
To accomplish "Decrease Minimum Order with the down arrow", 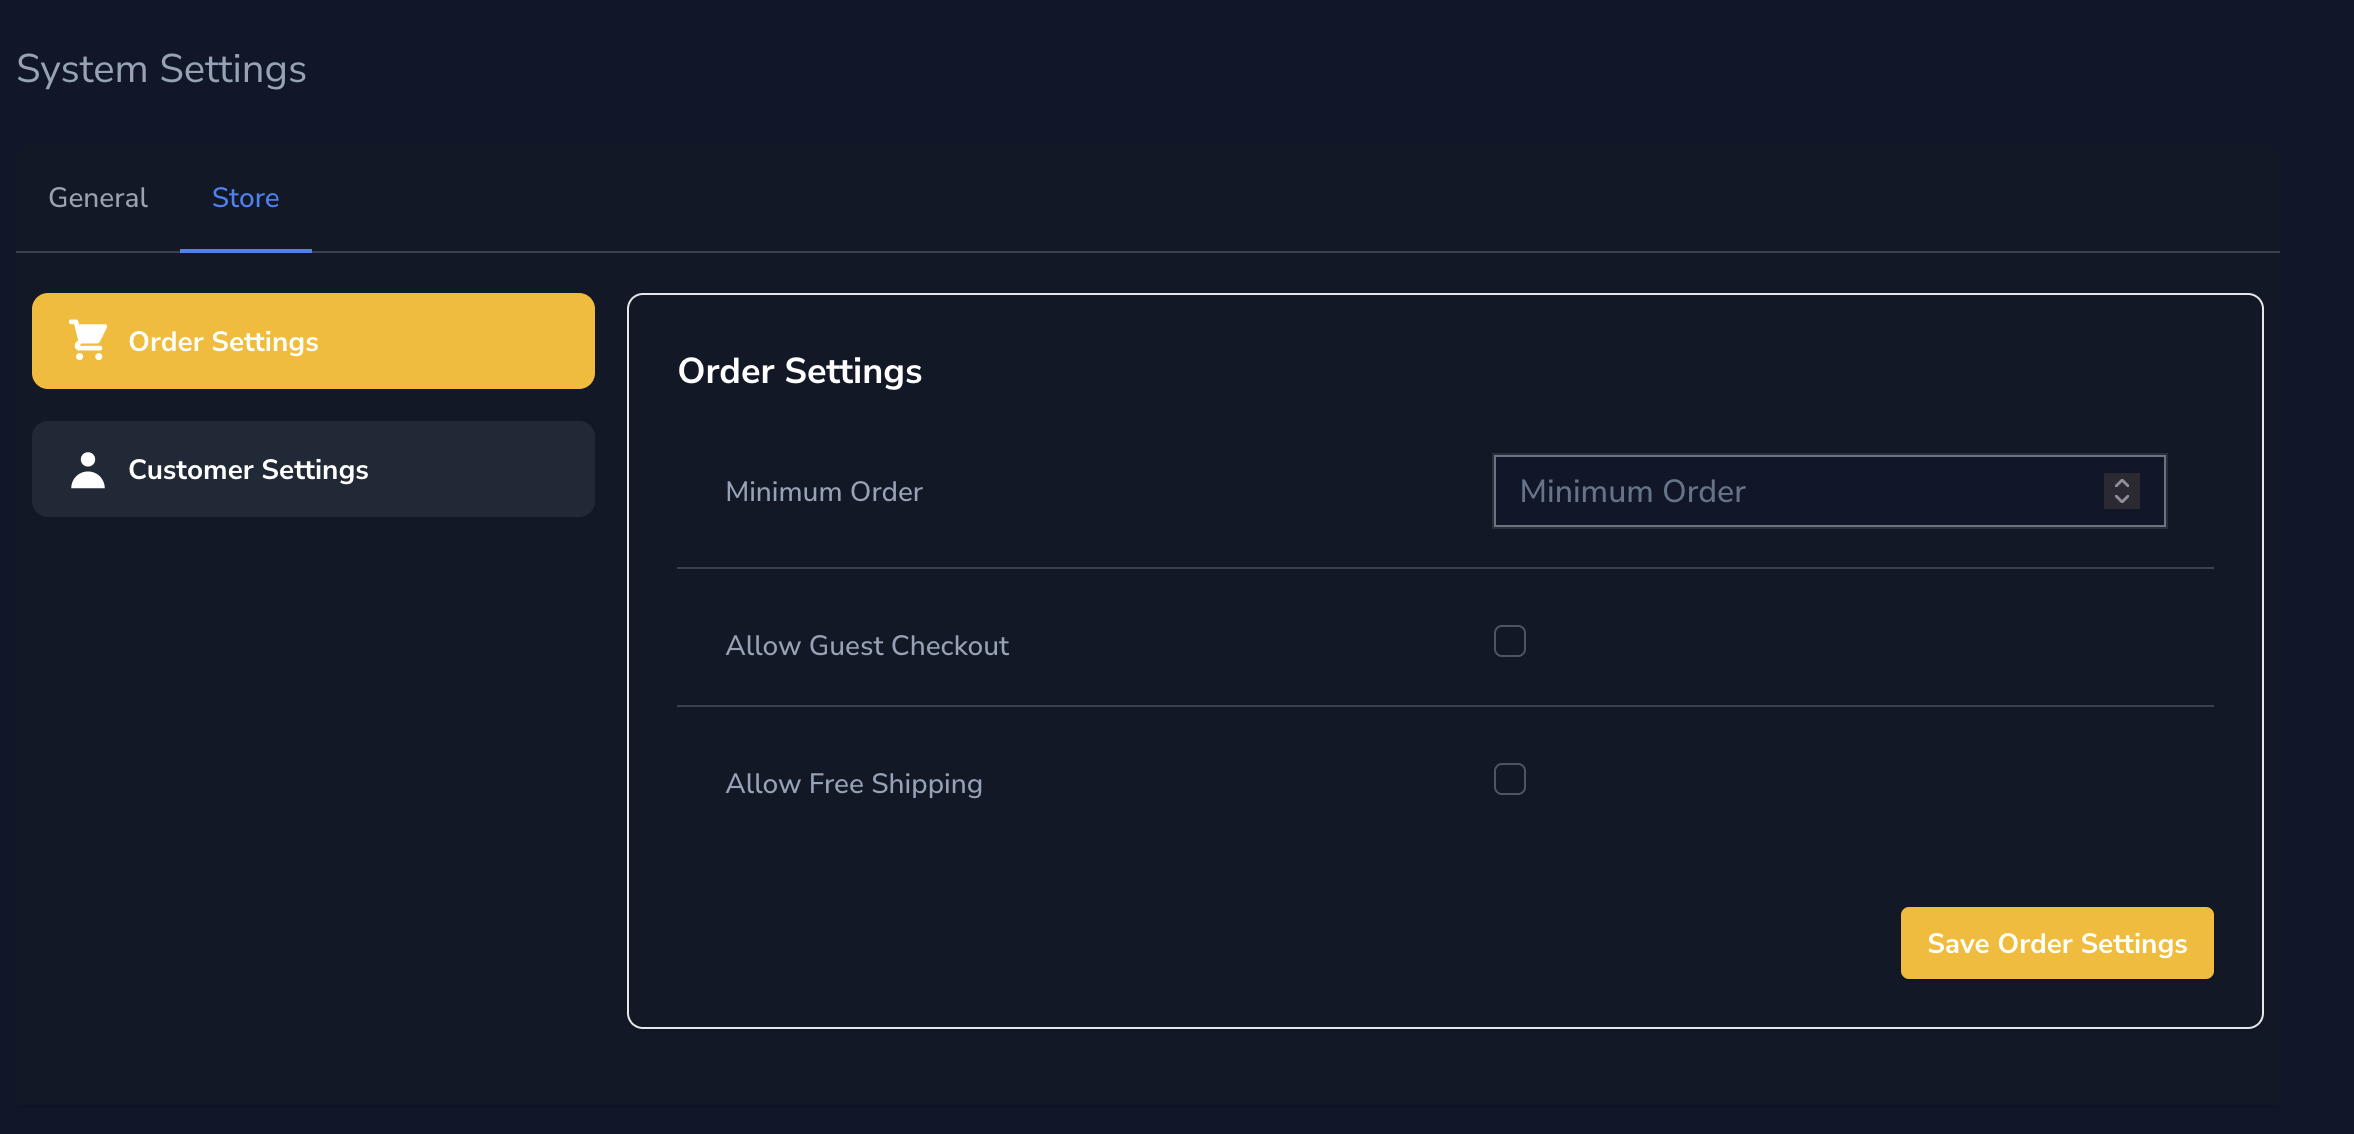I will (2121, 499).
